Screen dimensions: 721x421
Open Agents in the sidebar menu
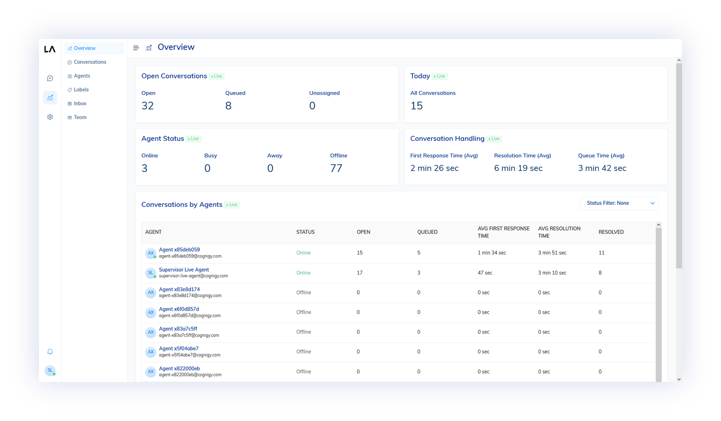point(94,76)
